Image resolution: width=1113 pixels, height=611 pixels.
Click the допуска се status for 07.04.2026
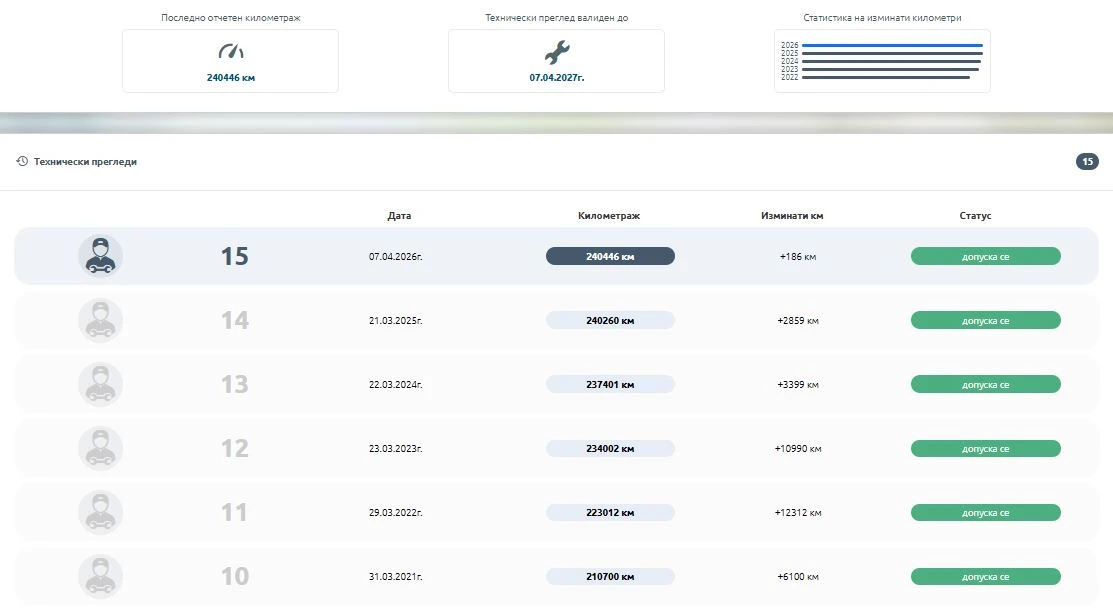985,257
